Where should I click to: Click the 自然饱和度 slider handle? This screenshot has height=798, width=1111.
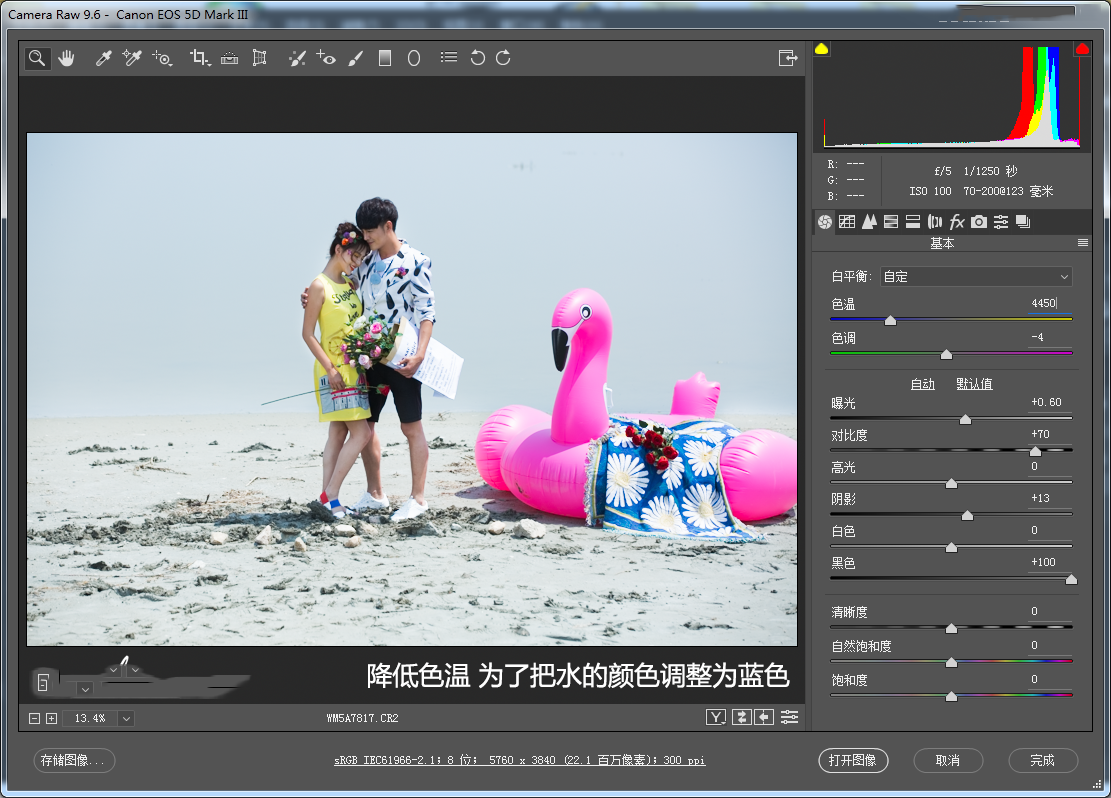click(x=952, y=663)
